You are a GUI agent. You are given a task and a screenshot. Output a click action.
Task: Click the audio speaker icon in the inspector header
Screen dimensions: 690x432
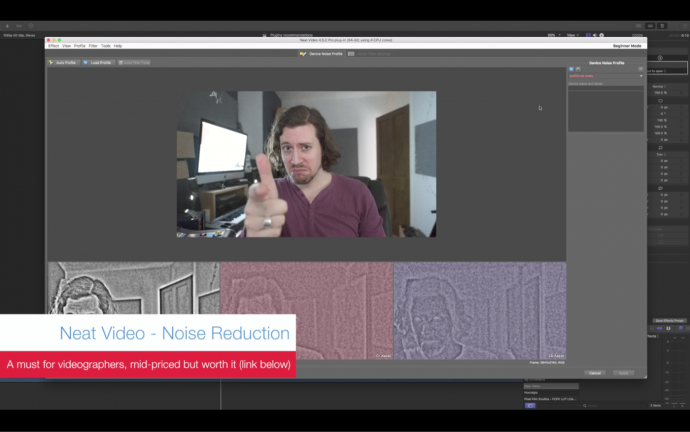point(595,35)
